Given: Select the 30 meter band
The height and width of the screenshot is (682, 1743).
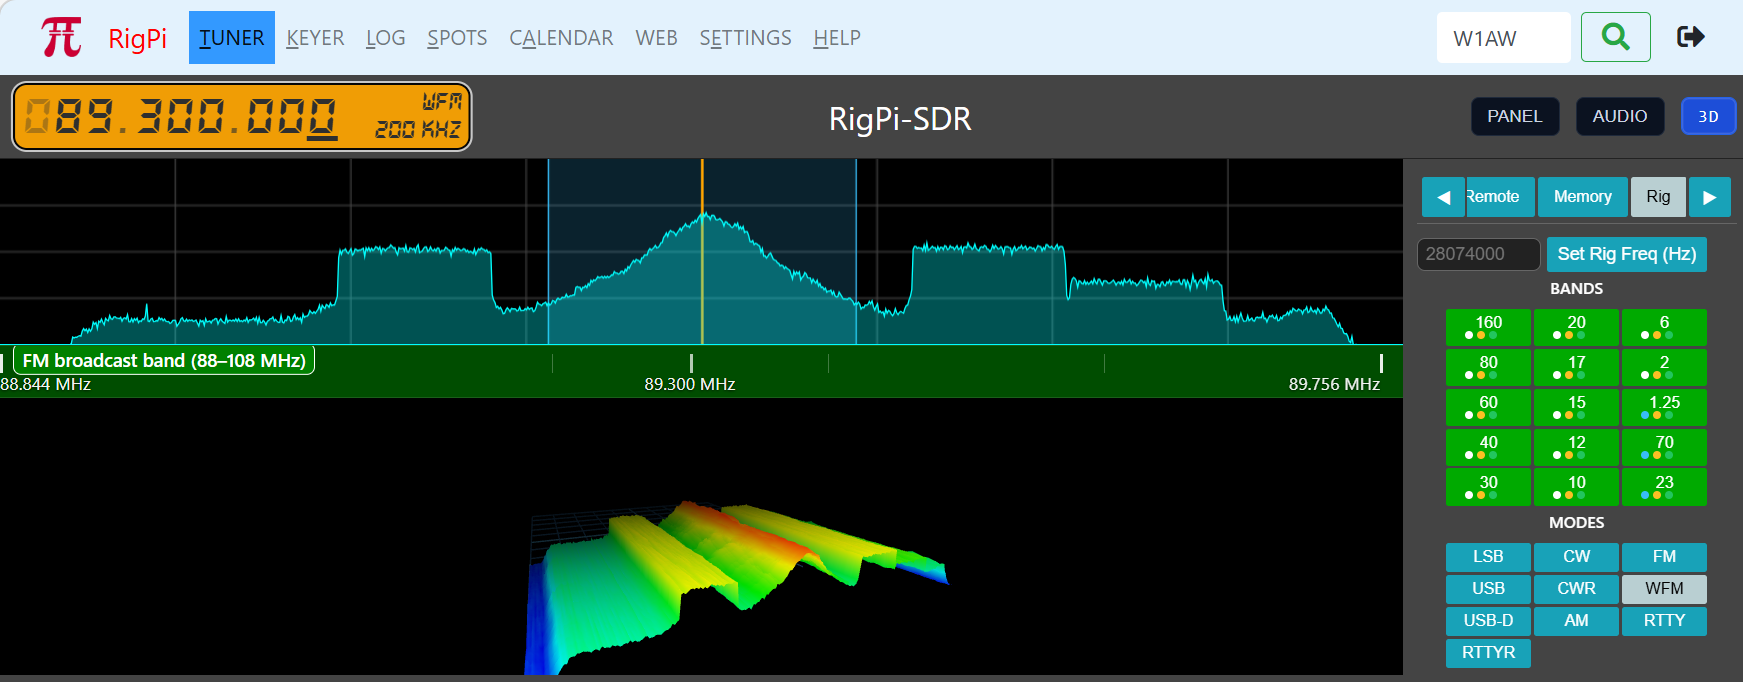Looking at the screenshot, I should click(x=1488, y=487).
